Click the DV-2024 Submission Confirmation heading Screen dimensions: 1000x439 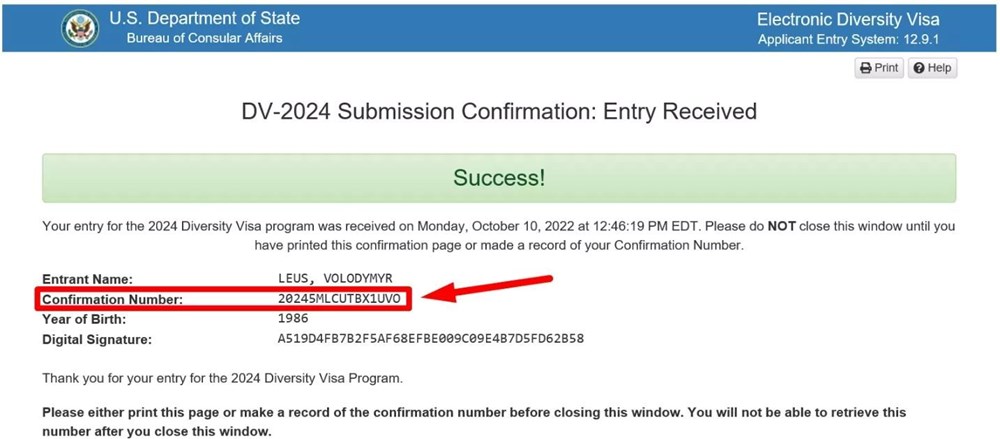(x=499, y=112)
